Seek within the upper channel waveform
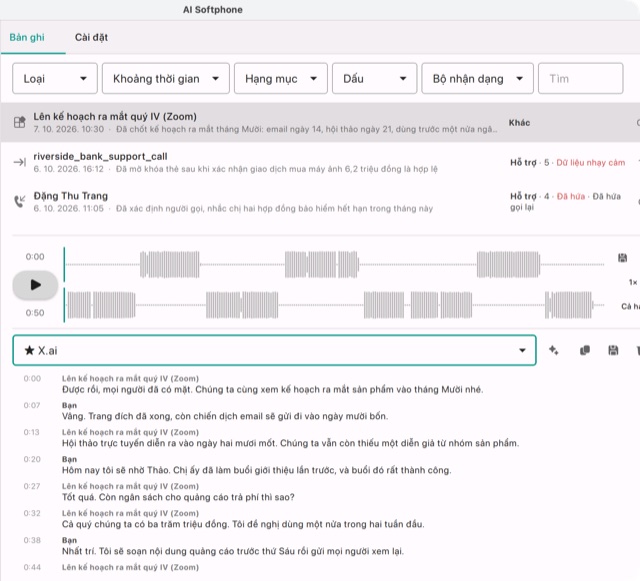Image resolution: width=640 pixels, height=581 pixels. [335, 265]
